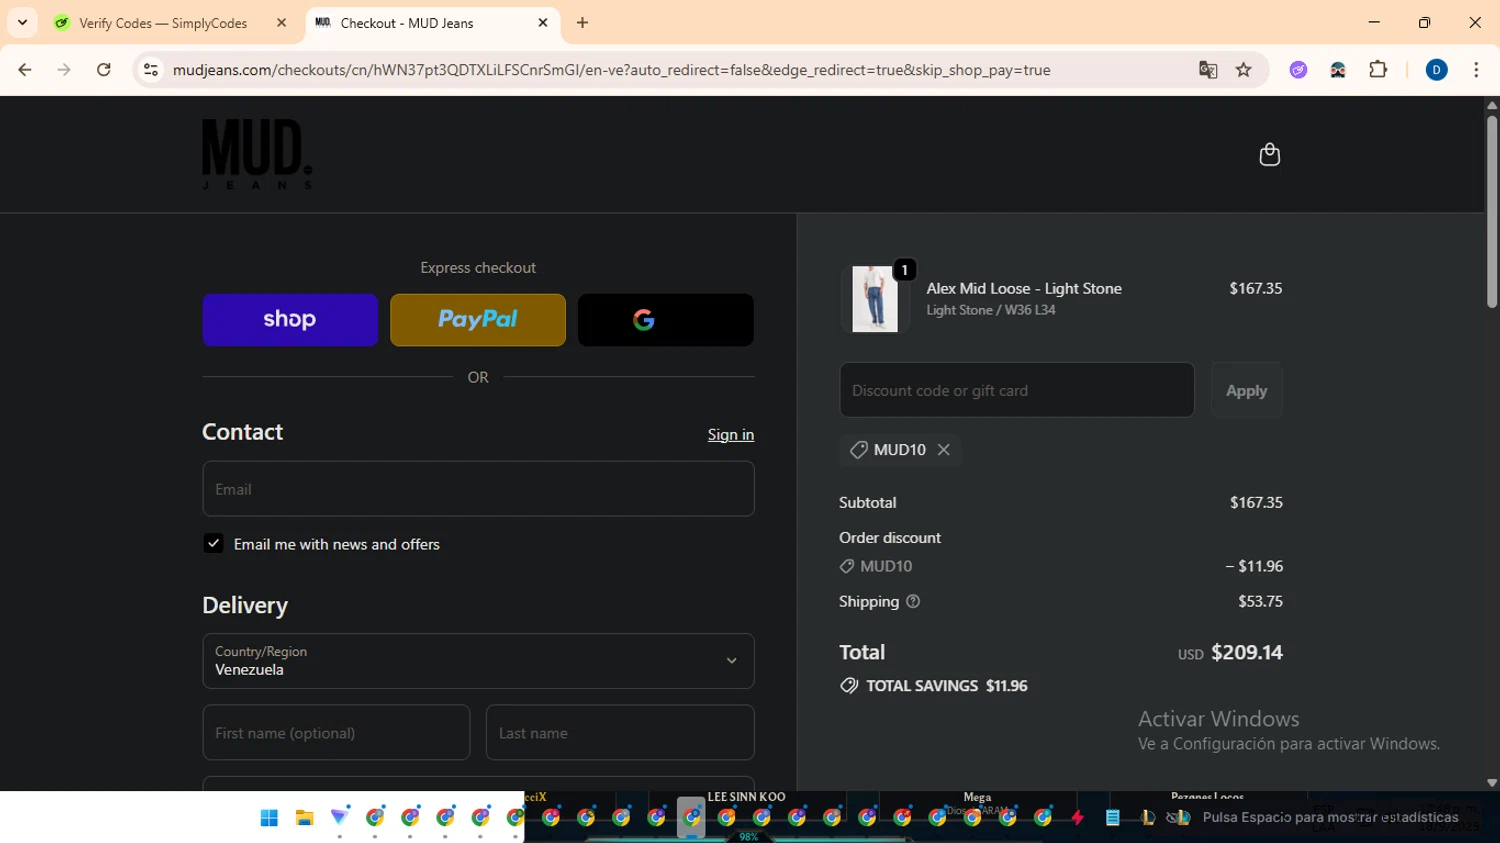
Task: View site information icon in address bar
Action: click(151, 70)
